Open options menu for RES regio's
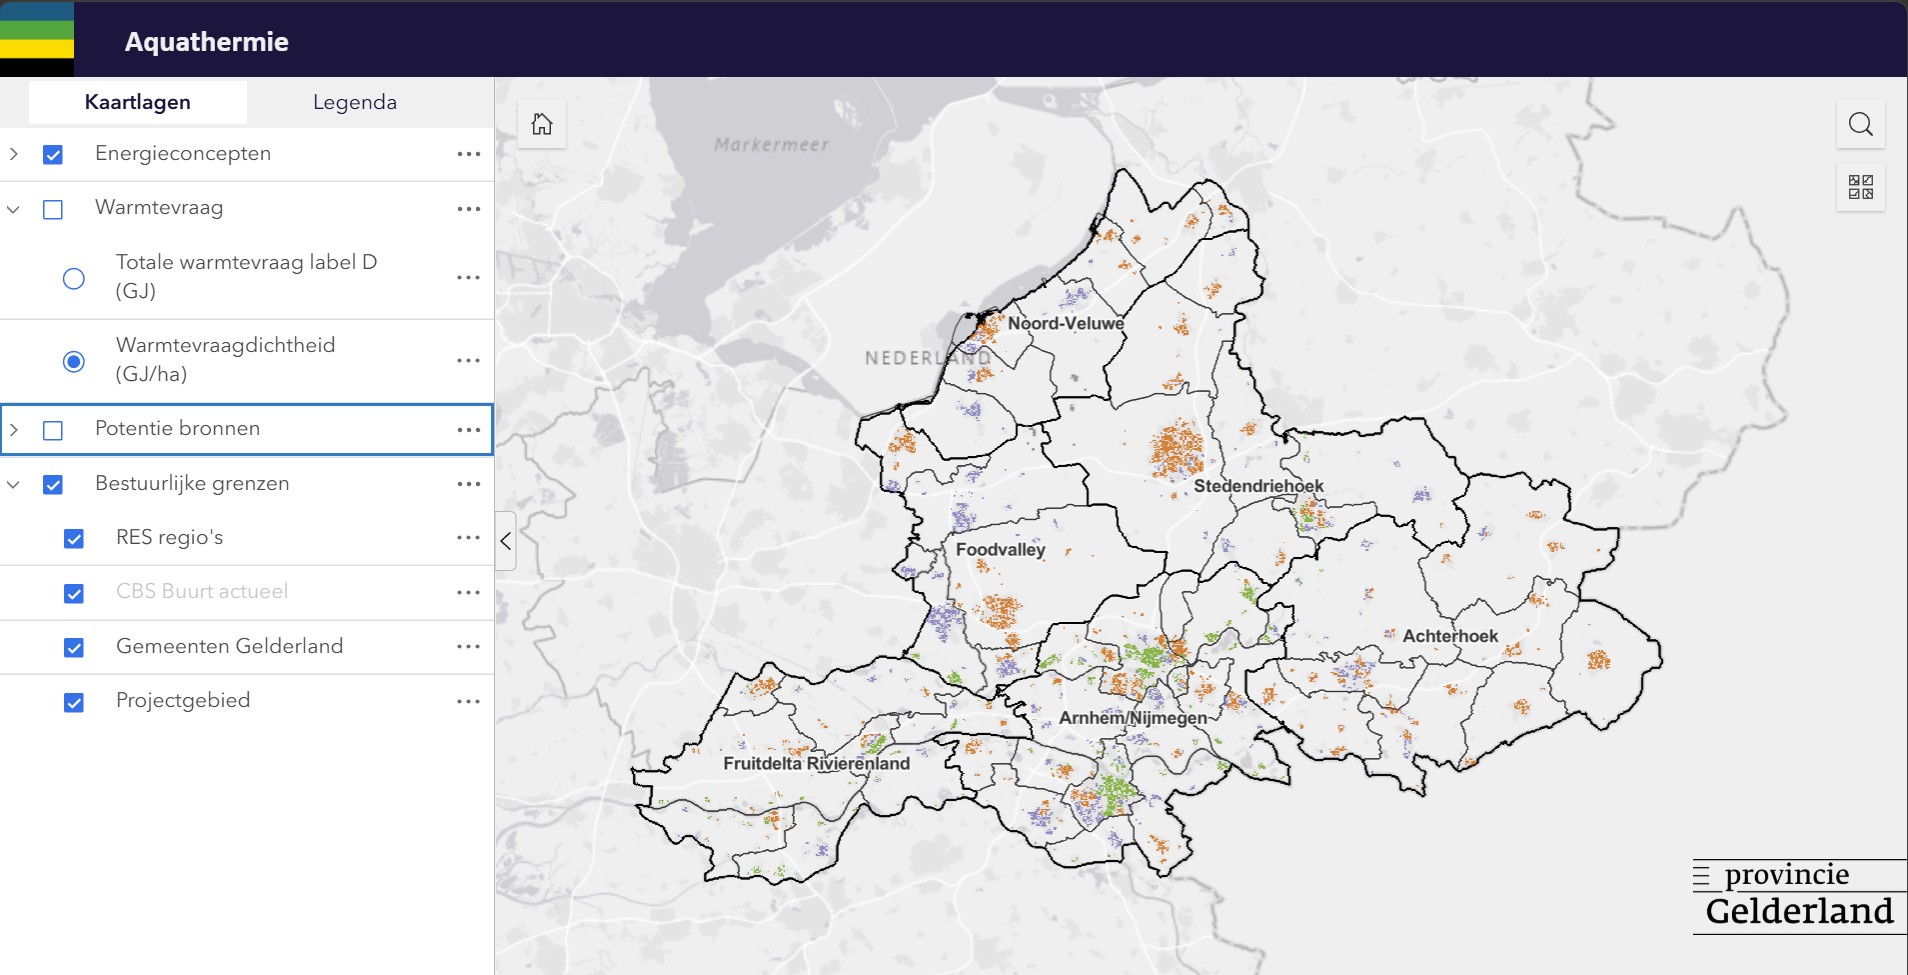Screen dimensions: 1908x975 click(469, 538)
